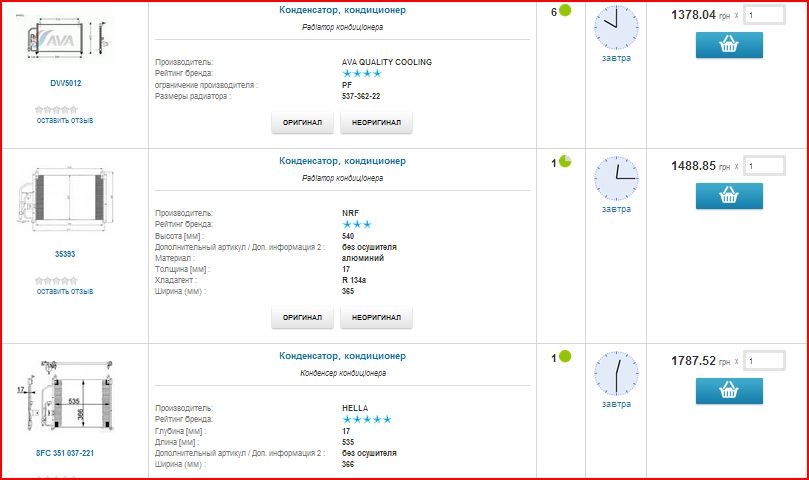Add the 1378.04 грн item to cart
This screenshot has height=480, width=809.
coord(729,45)
